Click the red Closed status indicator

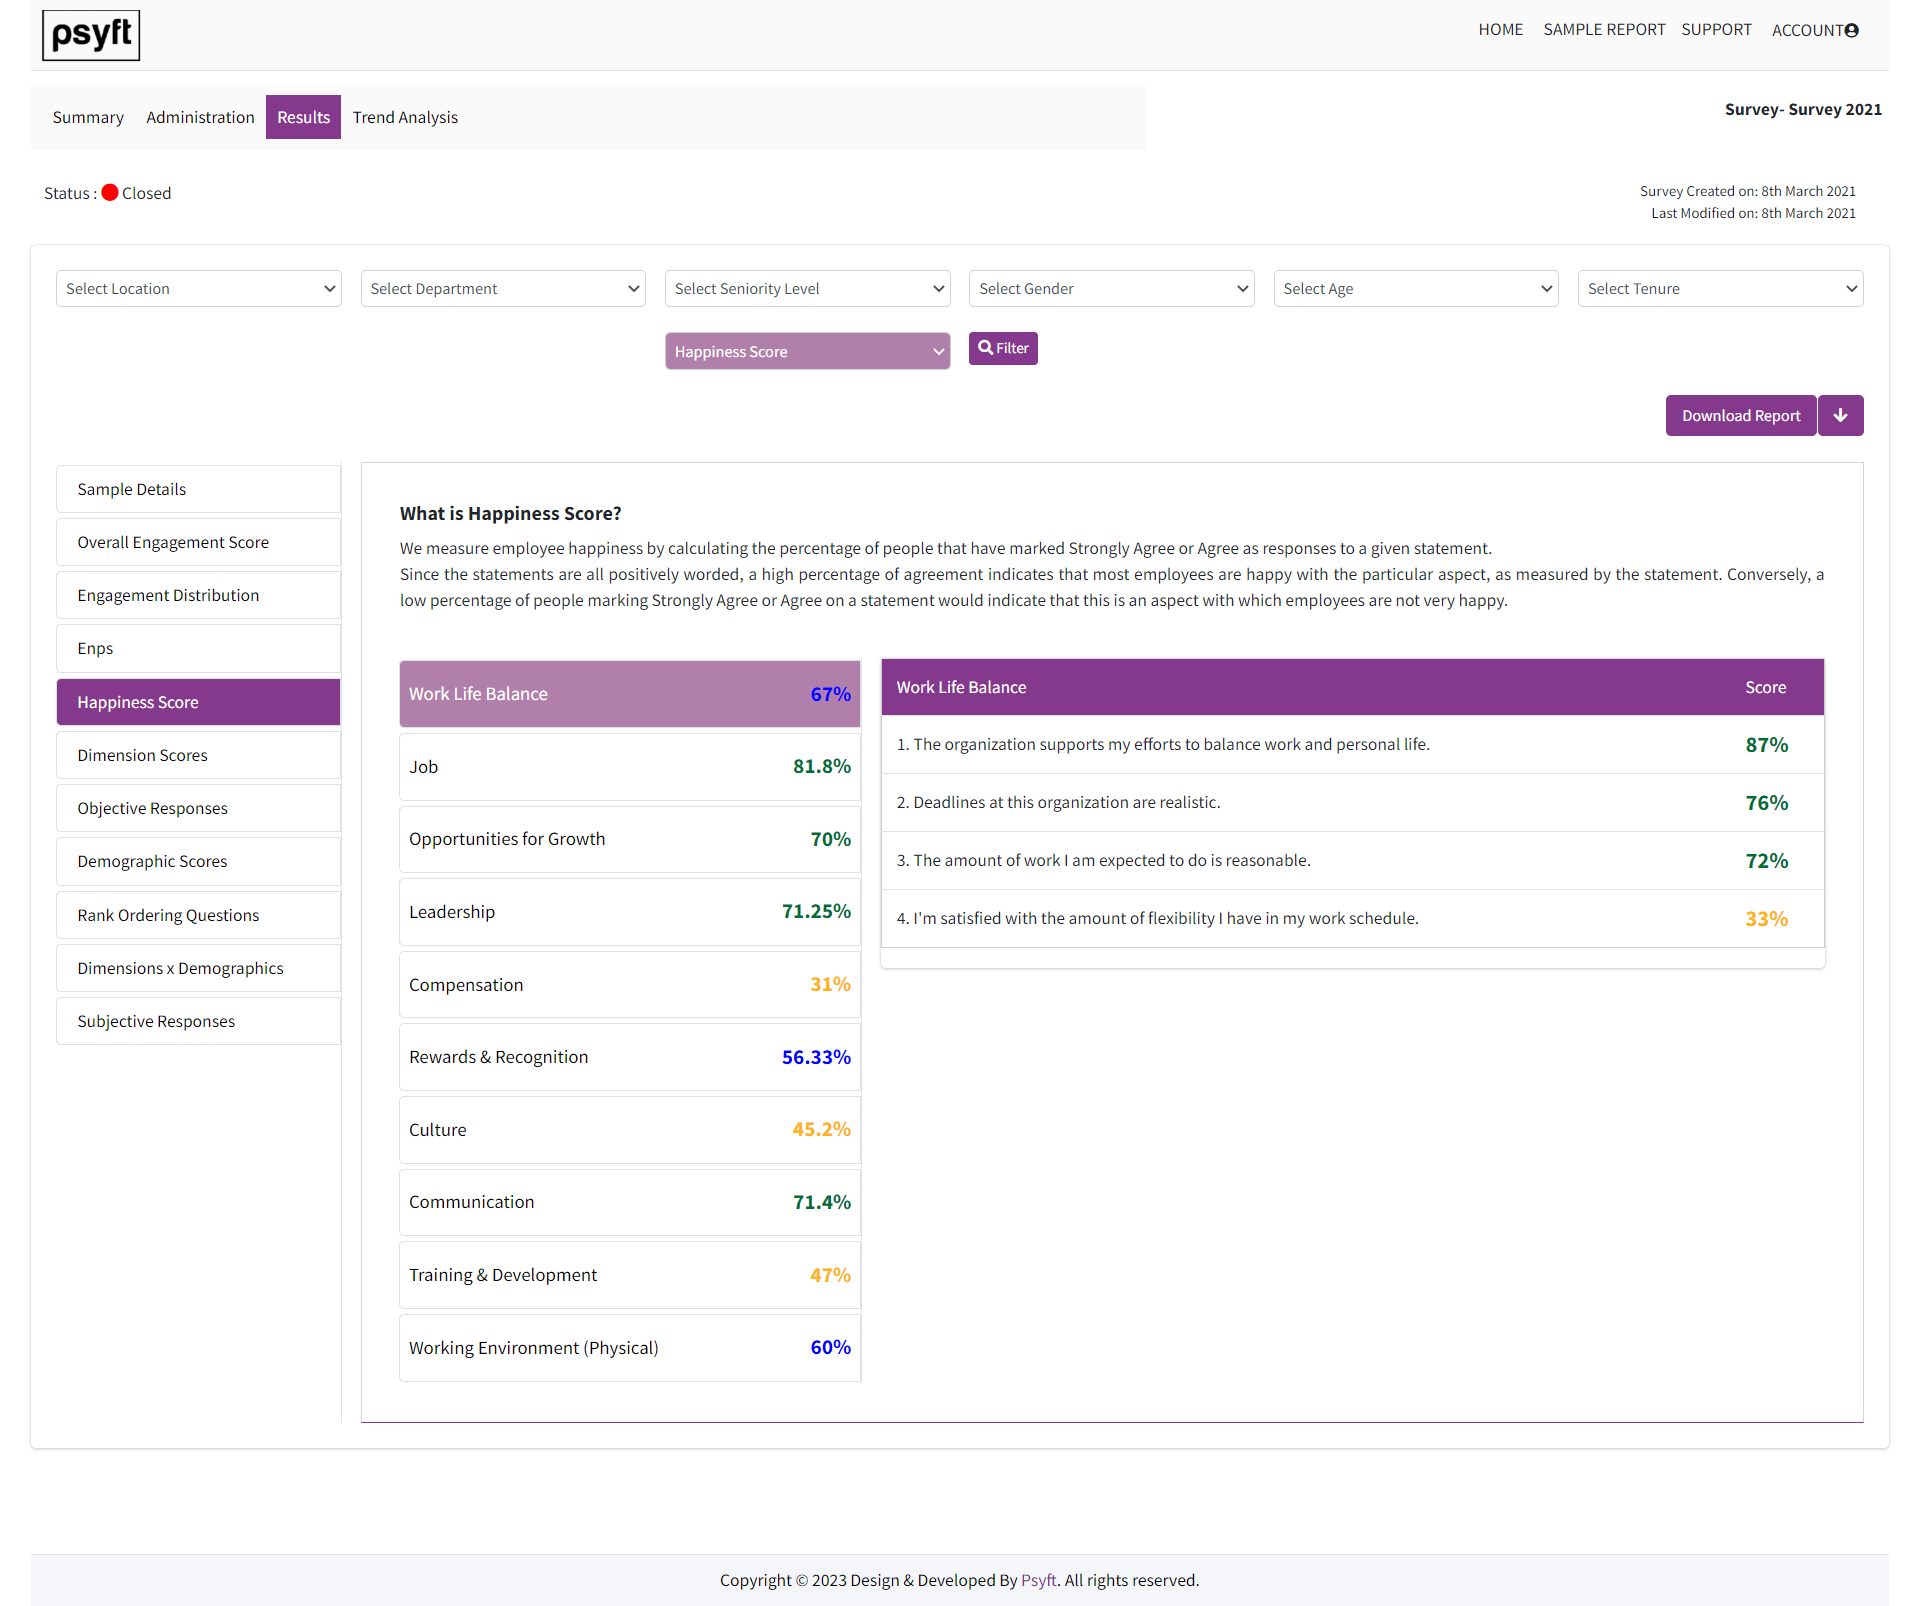pos(112,192)
